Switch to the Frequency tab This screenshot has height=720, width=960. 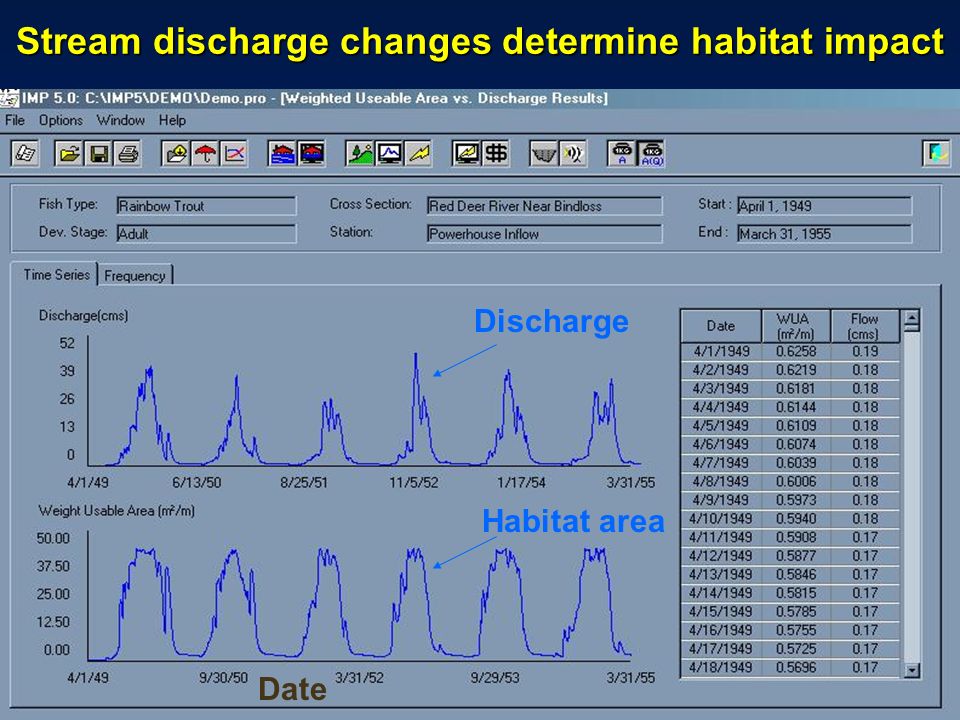pyautogui.click(x=135, y=276)
